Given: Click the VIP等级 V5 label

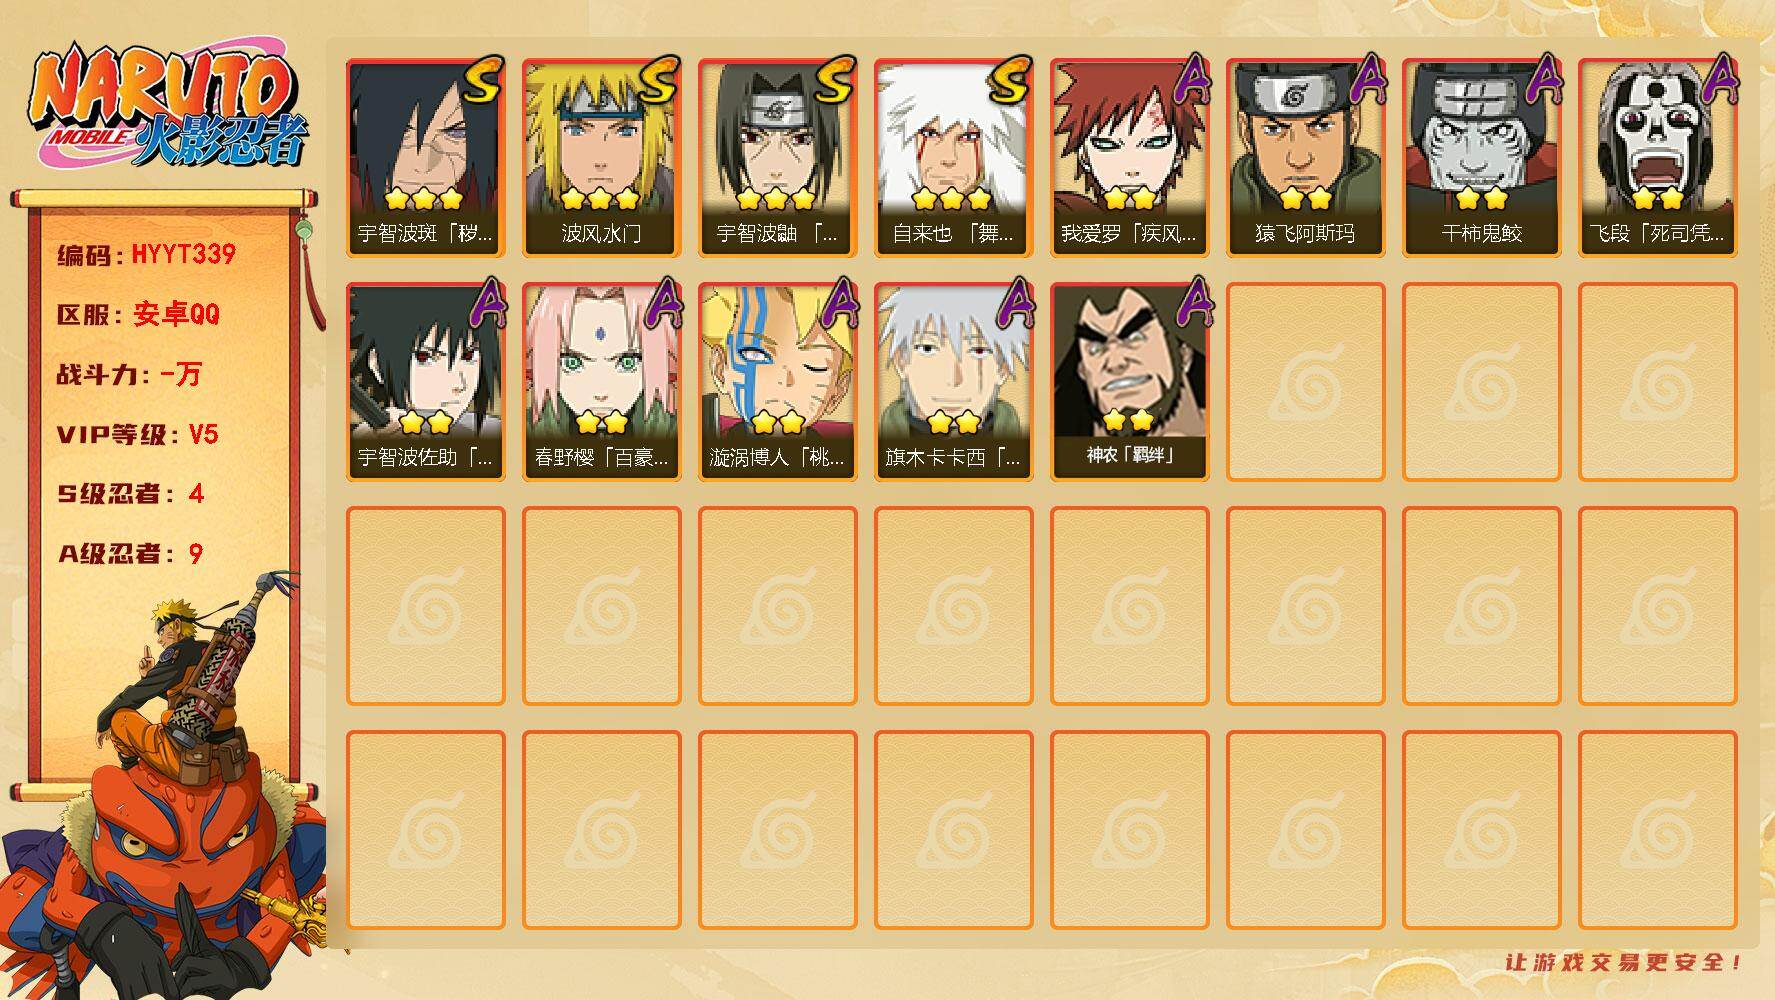Looking at the screenshot, I should 138,434.
